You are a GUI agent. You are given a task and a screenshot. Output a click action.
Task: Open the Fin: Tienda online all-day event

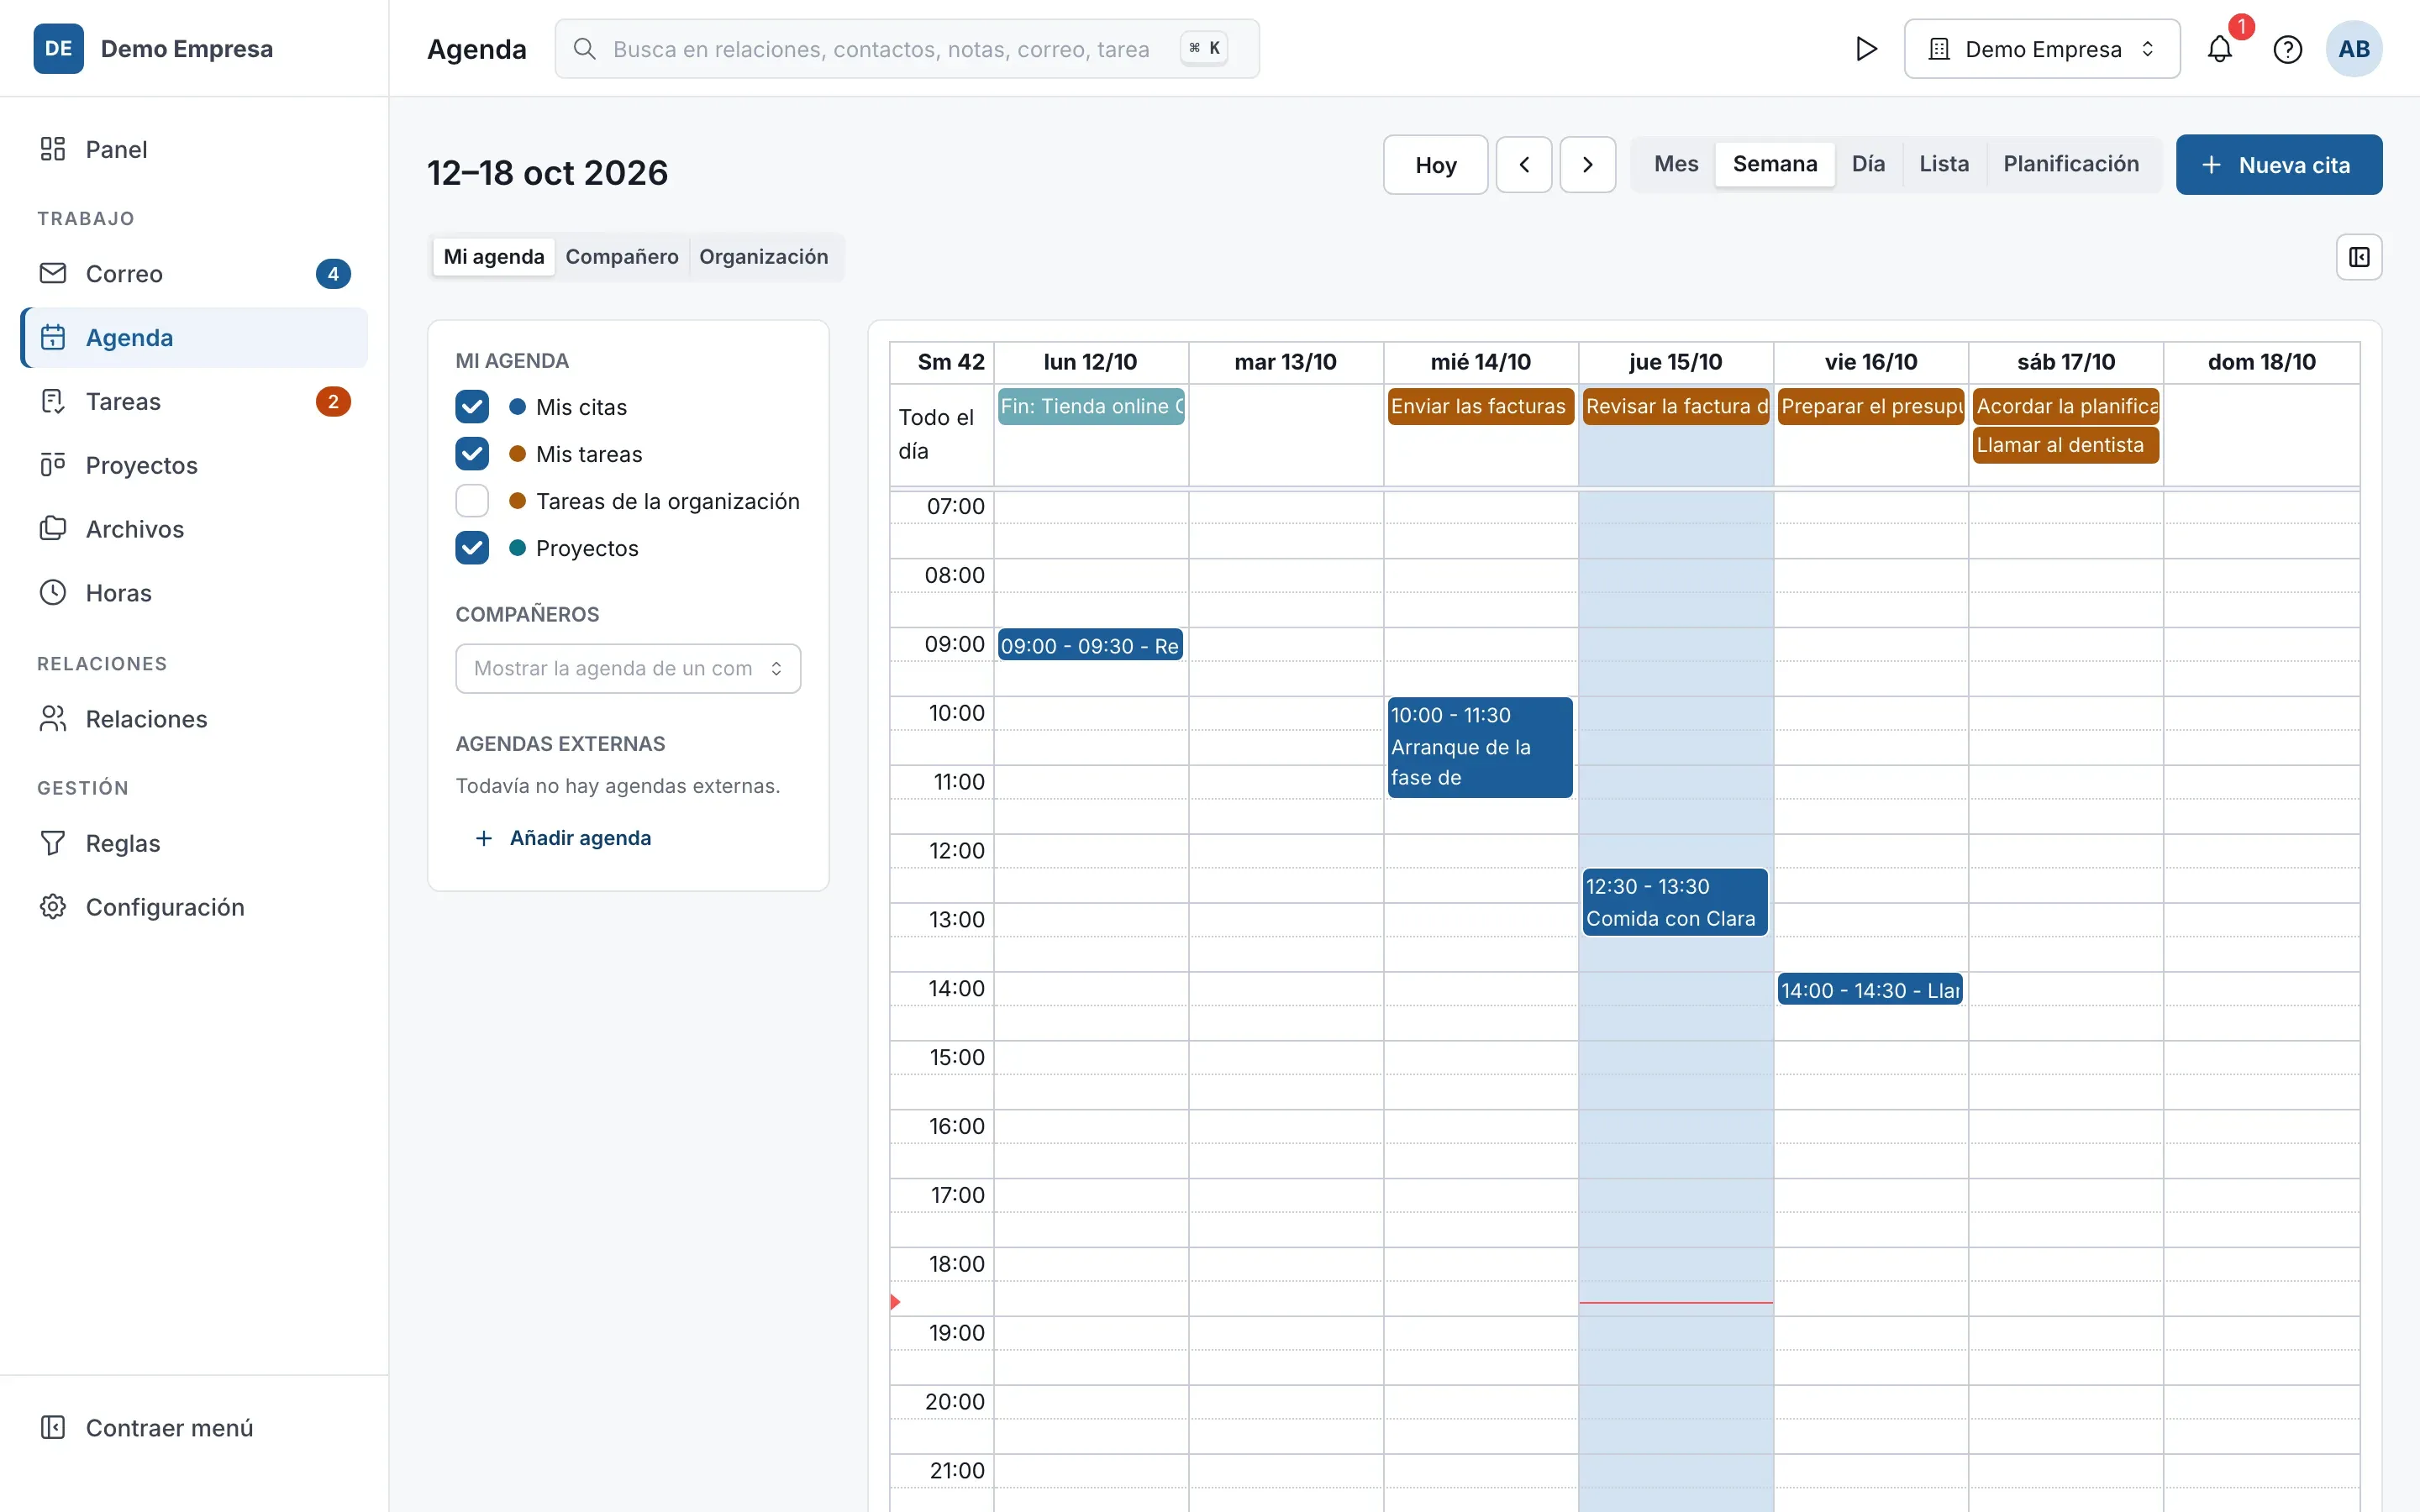pos(1091,406)
